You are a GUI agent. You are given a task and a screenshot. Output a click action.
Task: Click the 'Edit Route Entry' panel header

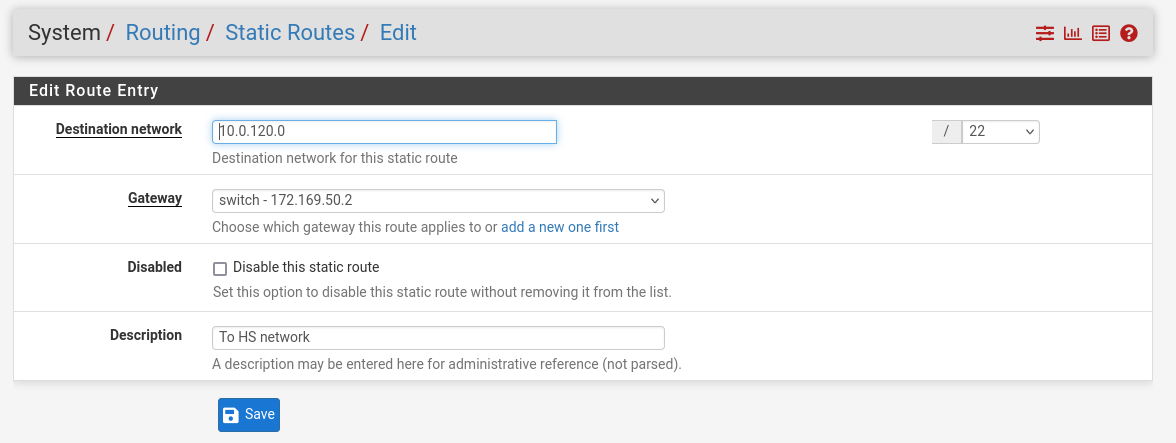pos(94,90)
